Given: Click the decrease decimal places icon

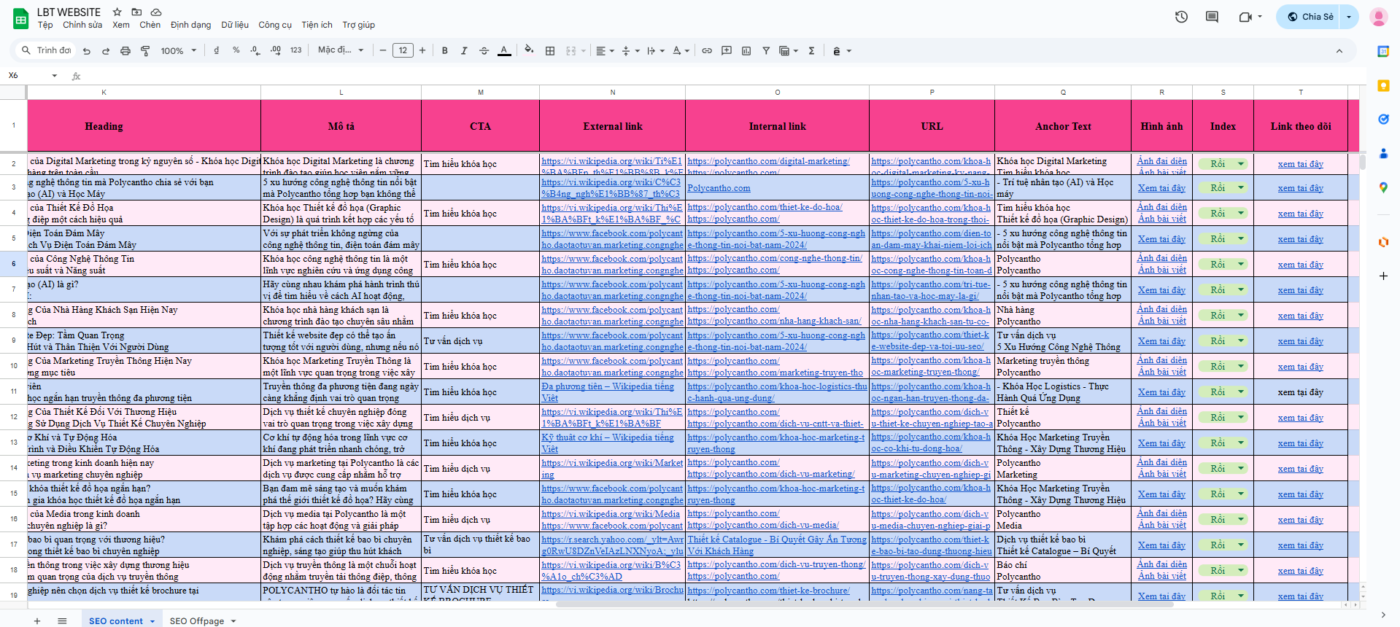Looking at the screenshot, I should click(255, 50).
